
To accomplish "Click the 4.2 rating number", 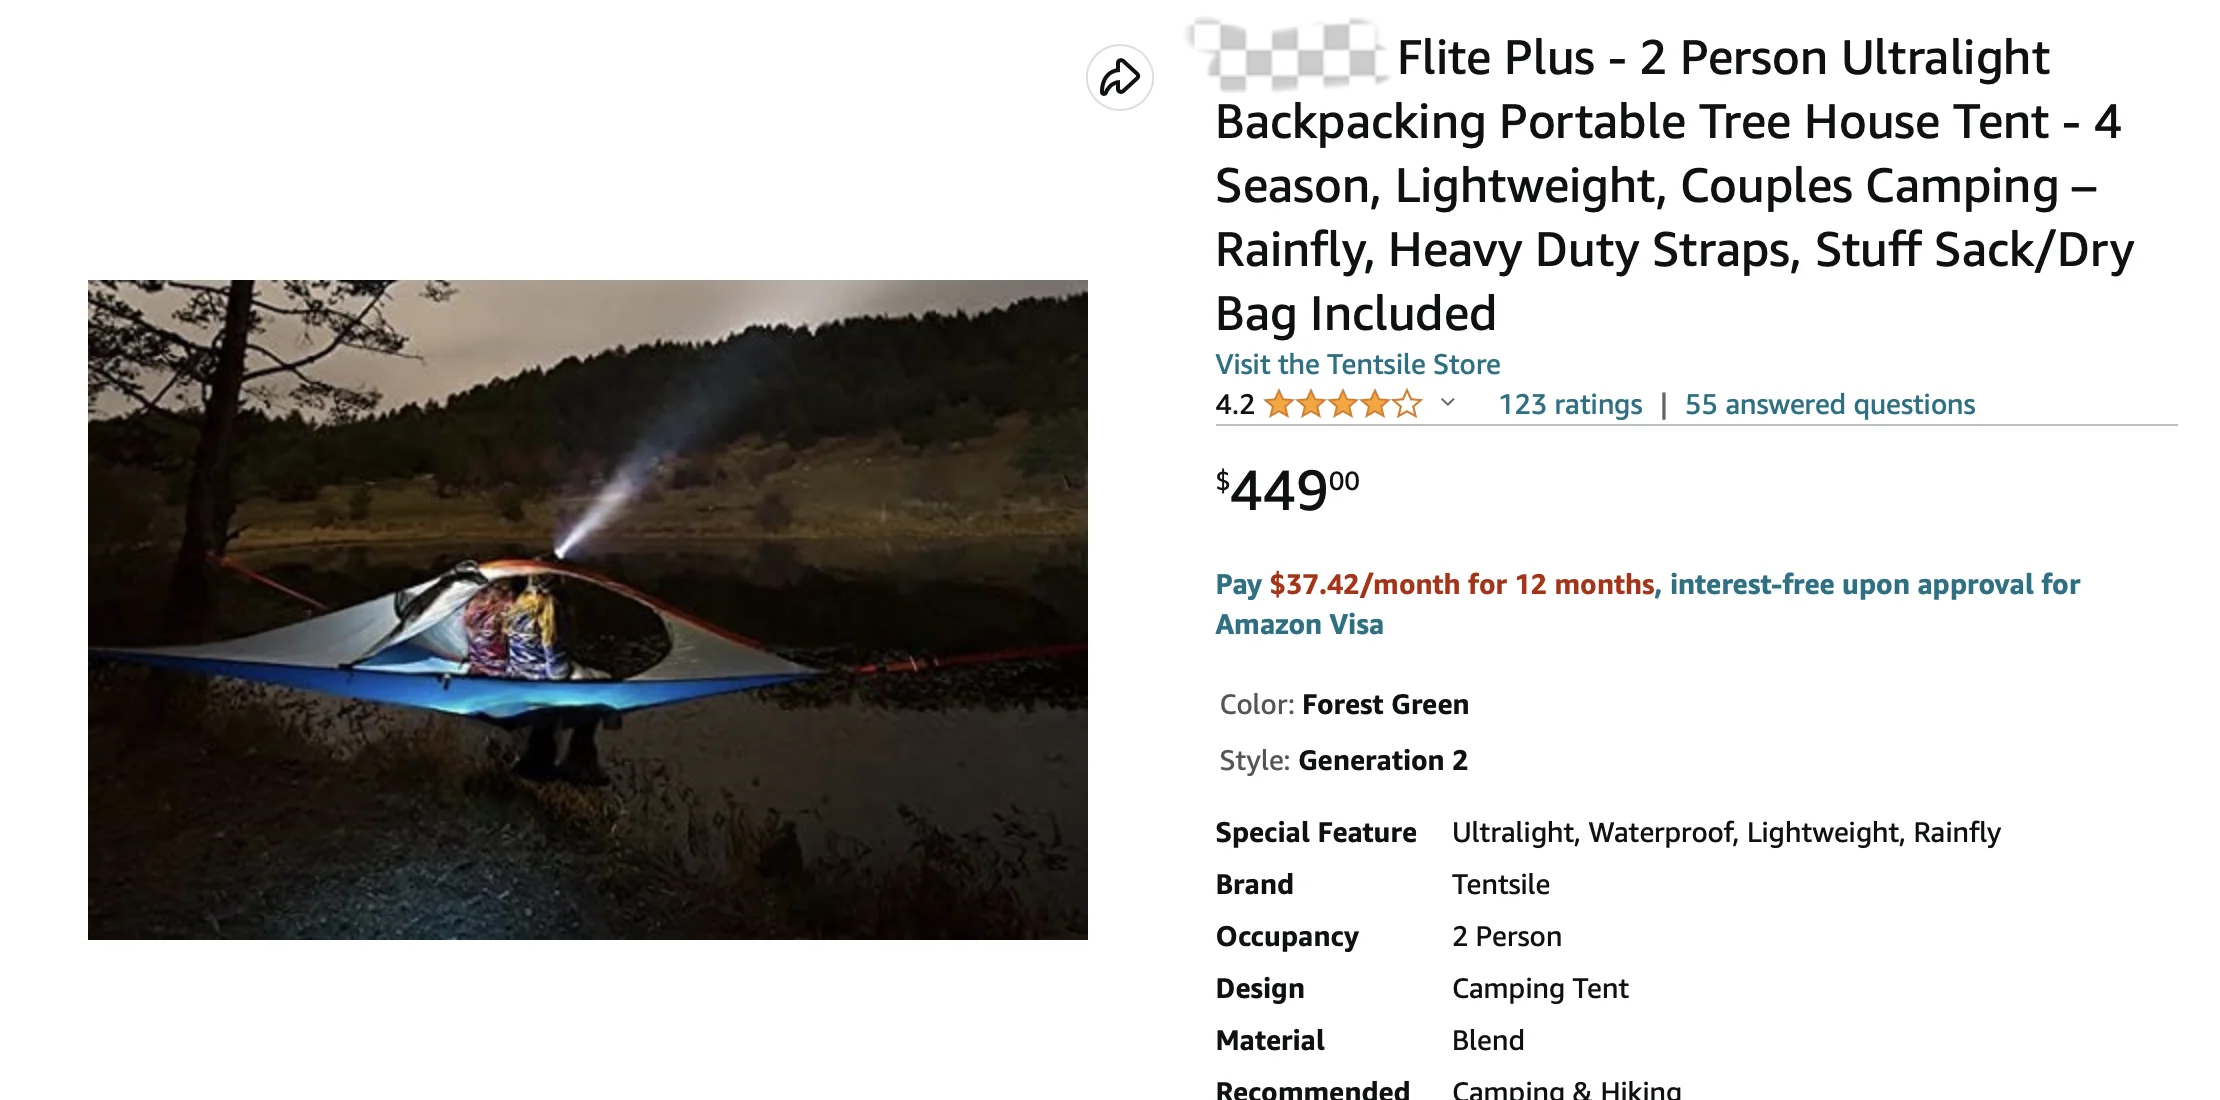I will point(1234,404).
